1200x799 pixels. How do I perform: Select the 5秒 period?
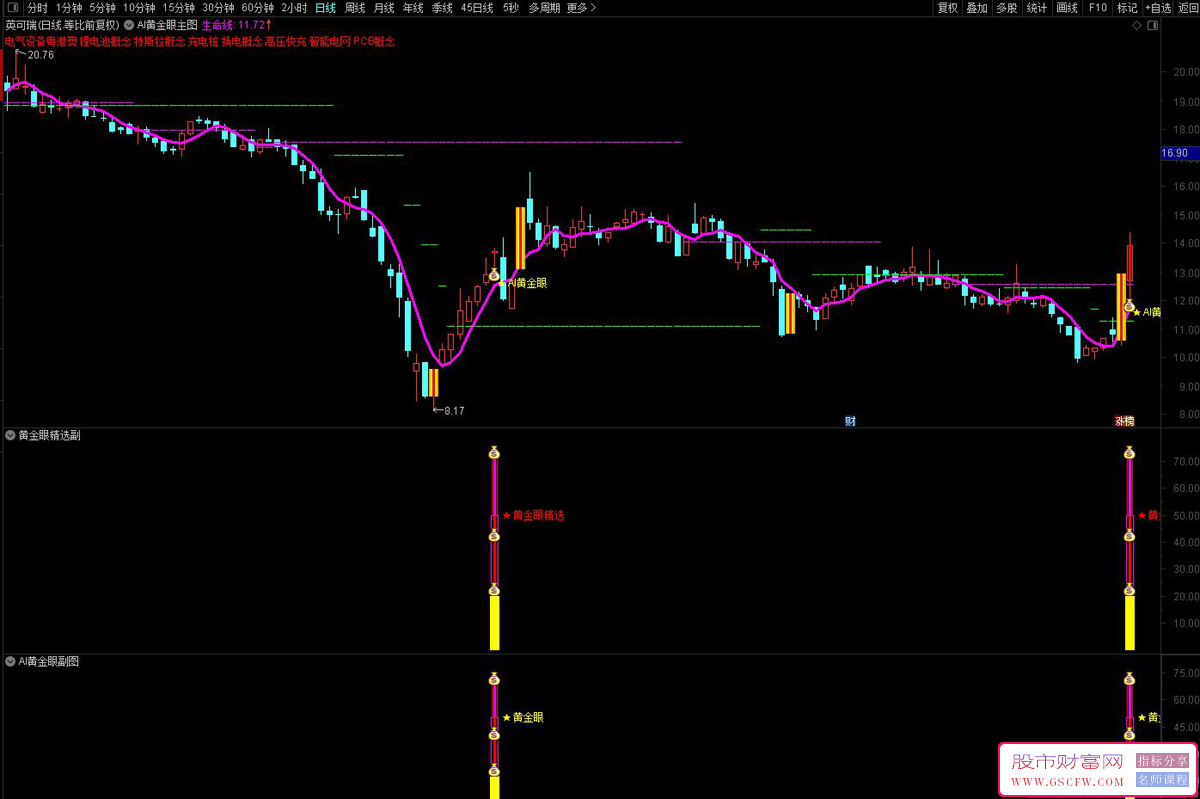coord(511,7)
